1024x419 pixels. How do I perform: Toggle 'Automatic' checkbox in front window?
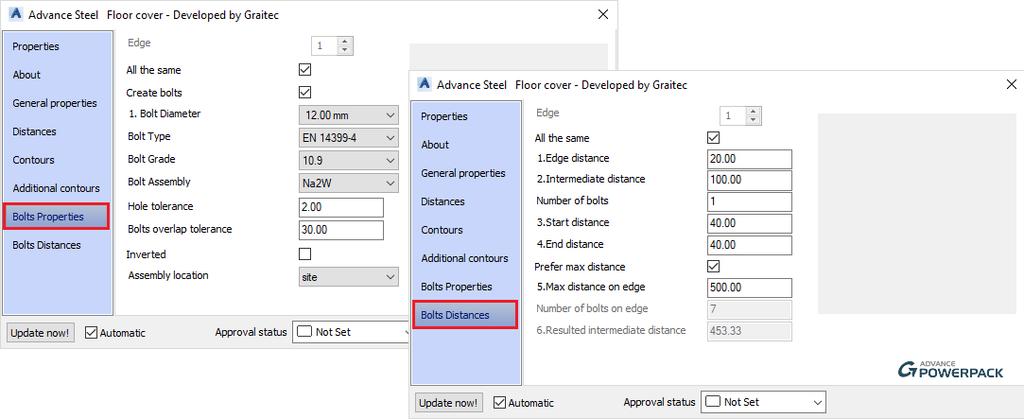(x=500, y=402)
